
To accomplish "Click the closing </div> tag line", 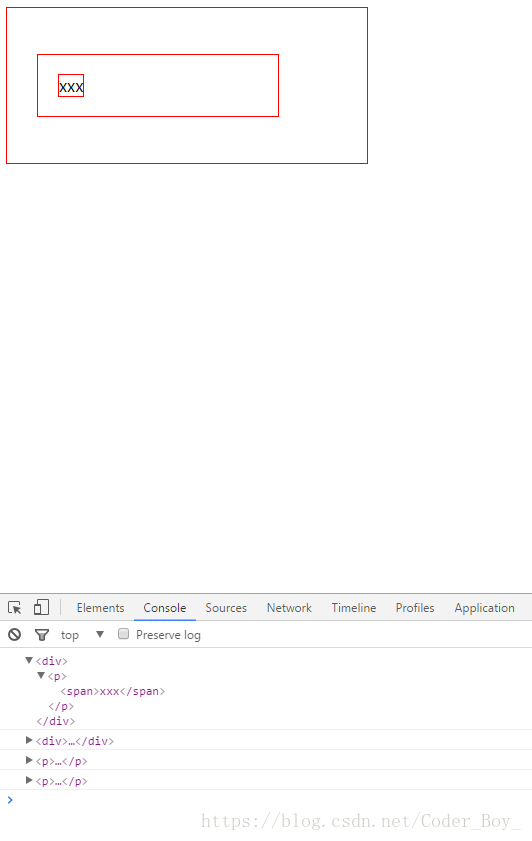I will (56, 721).
